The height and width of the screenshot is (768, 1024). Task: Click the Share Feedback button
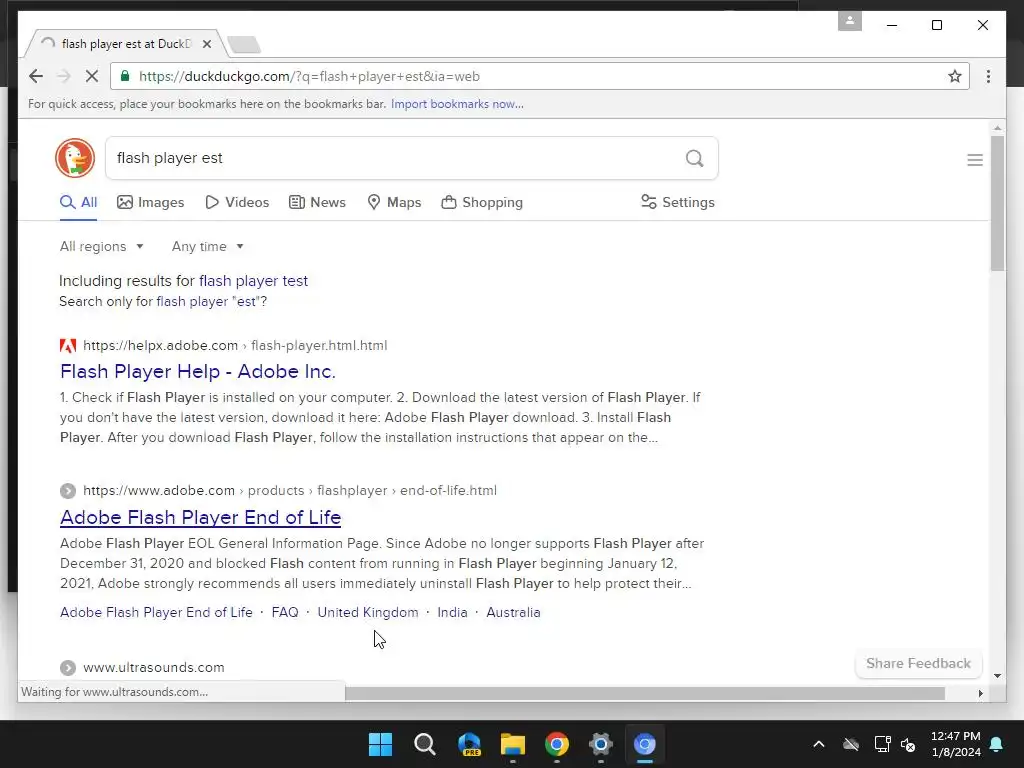[918, 664]
